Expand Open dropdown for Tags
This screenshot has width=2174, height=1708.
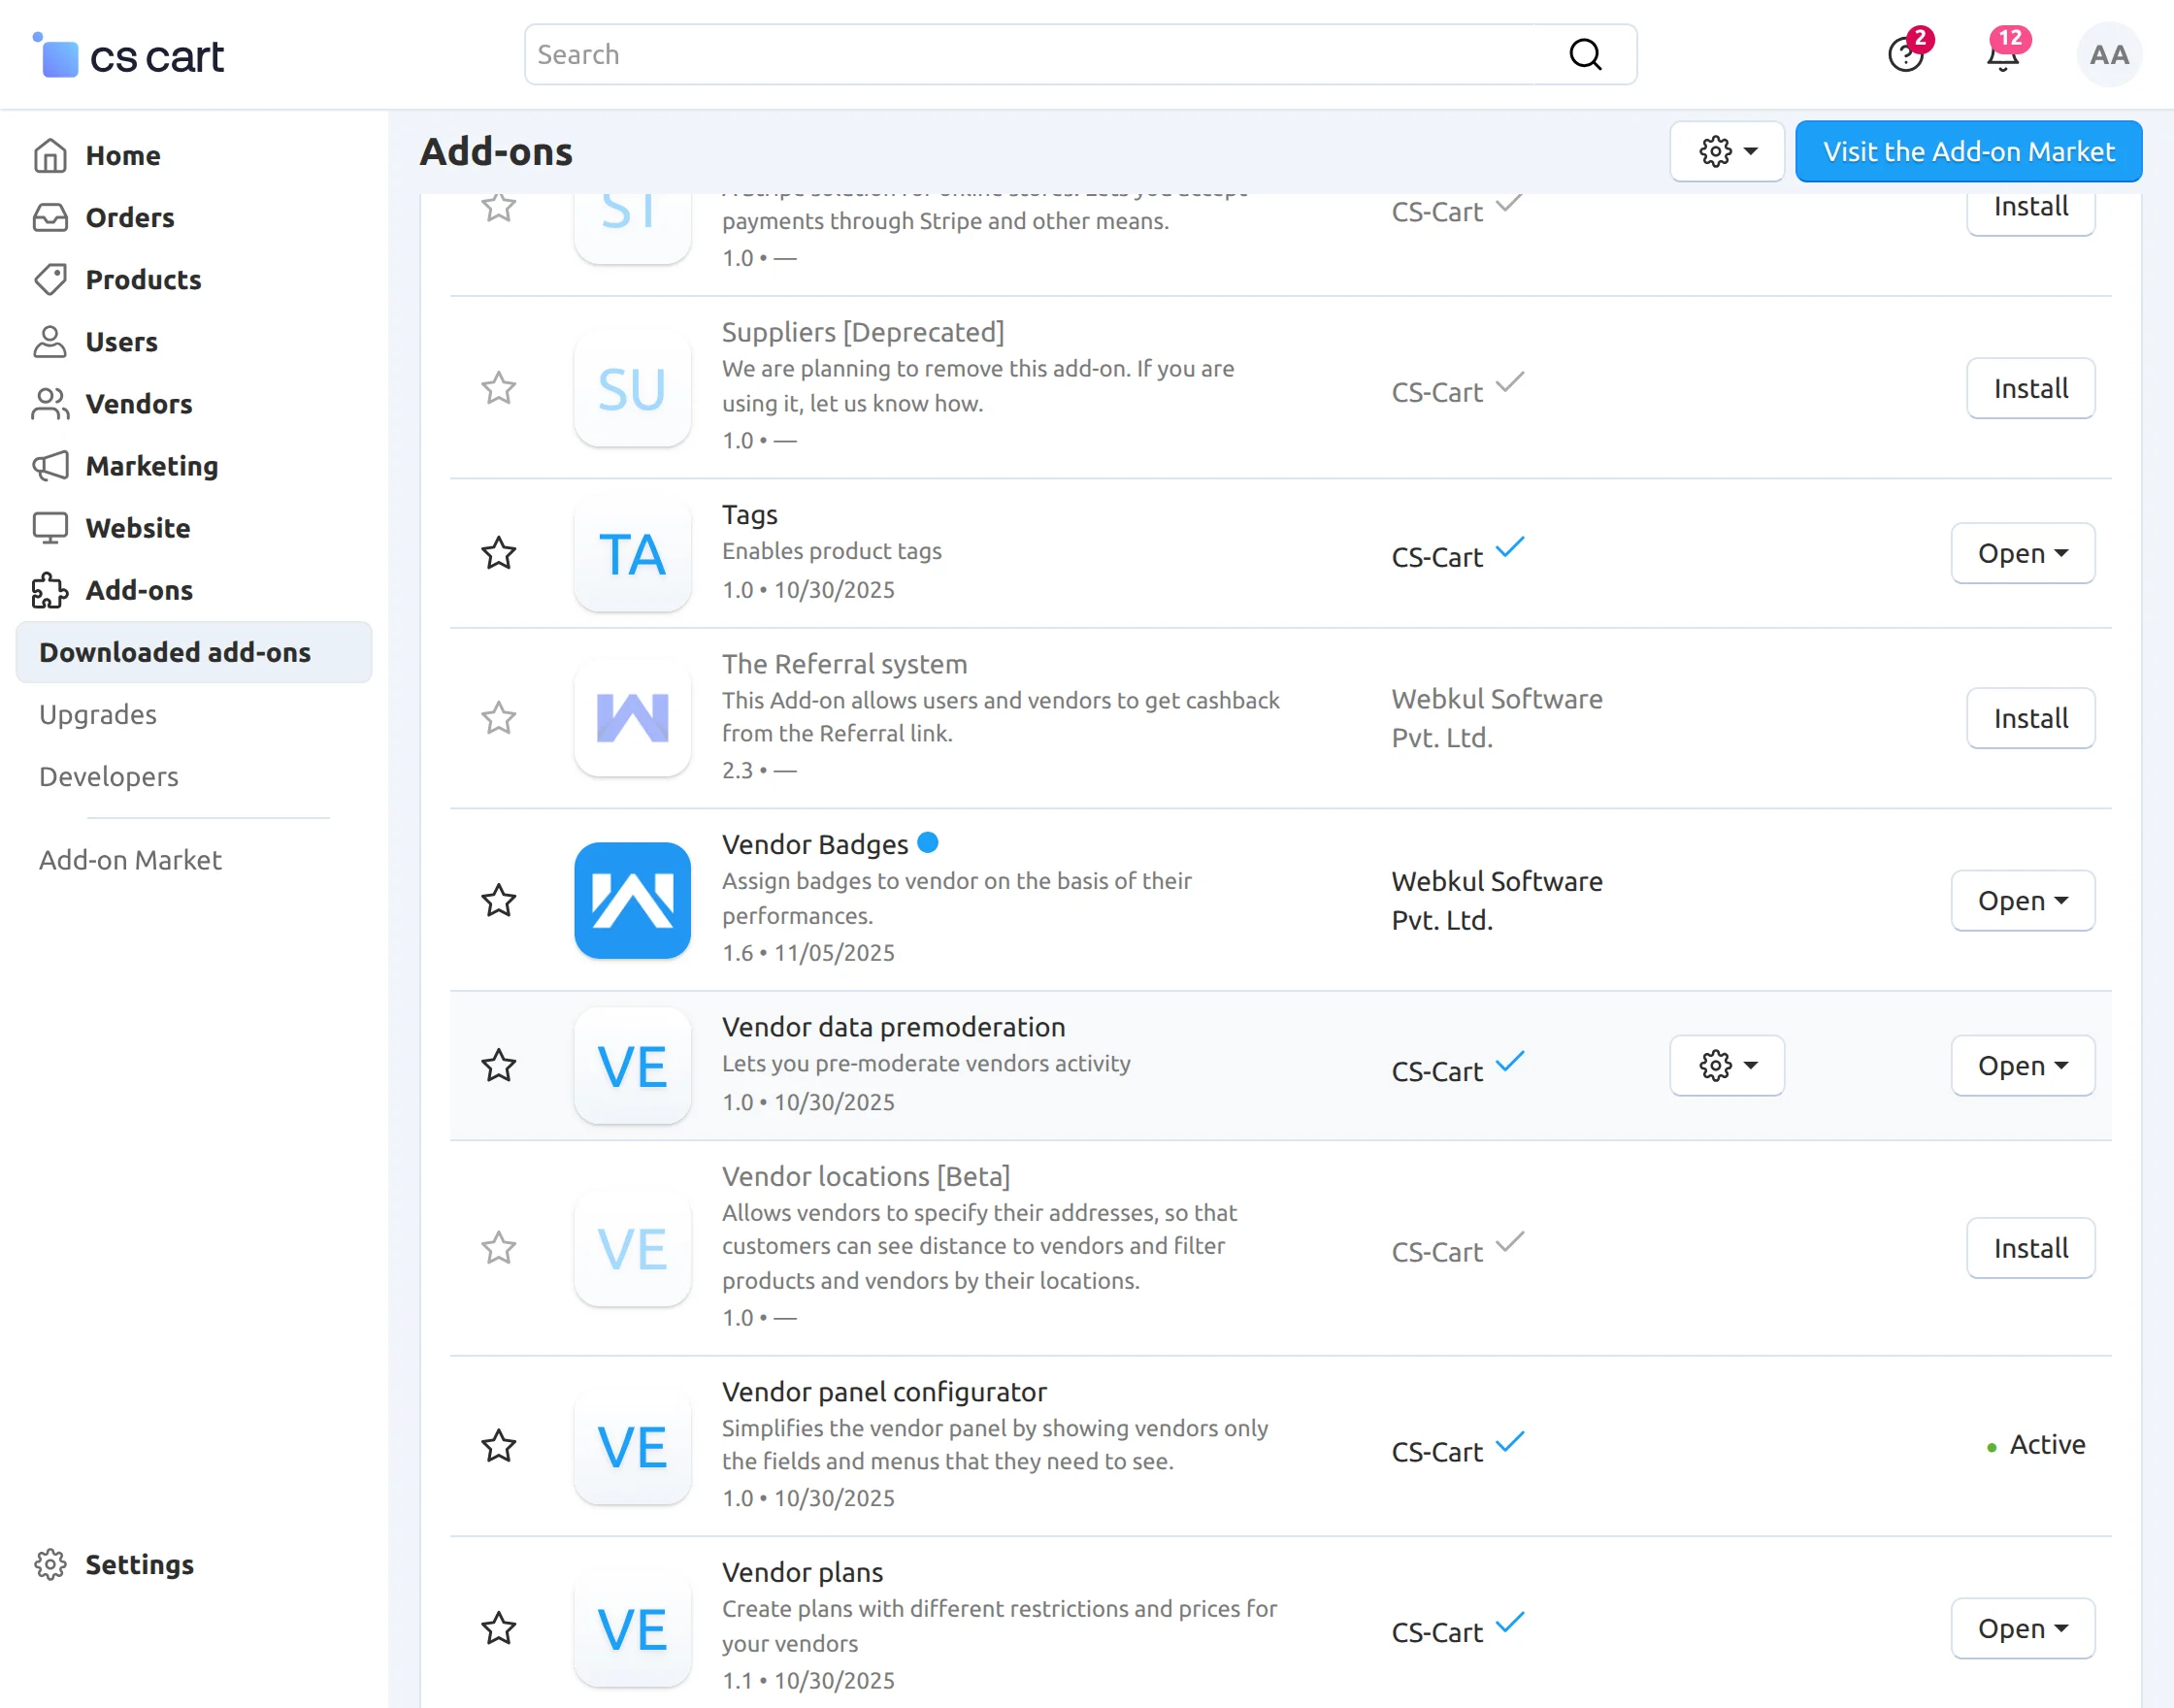[x=2022, y=553]
